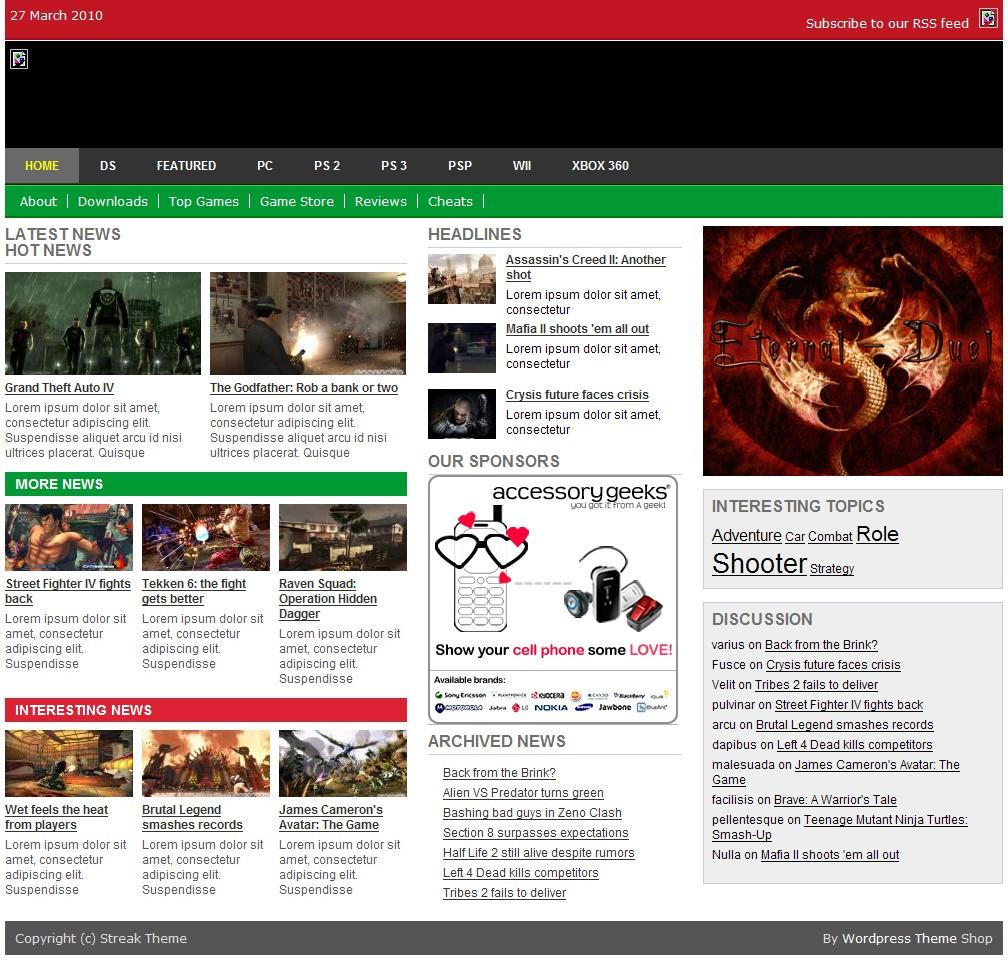Open the PS 3 category tab
This screenshot has width=1008, height=960.
(394, 166)
